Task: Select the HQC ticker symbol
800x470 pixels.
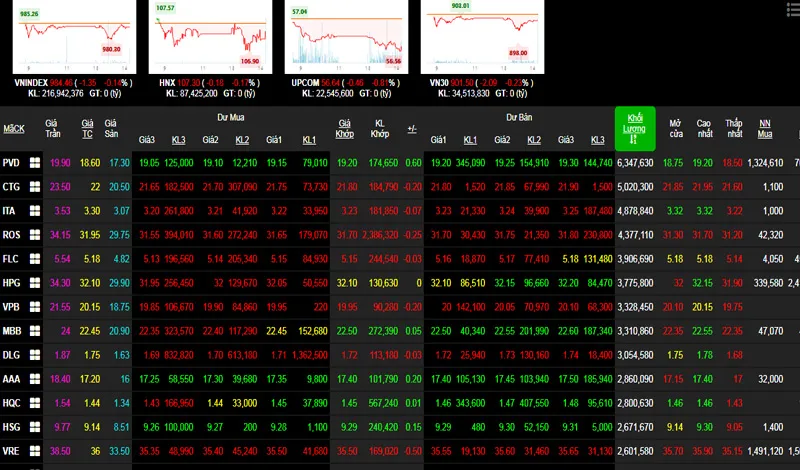Action: (x=11, y=403)
